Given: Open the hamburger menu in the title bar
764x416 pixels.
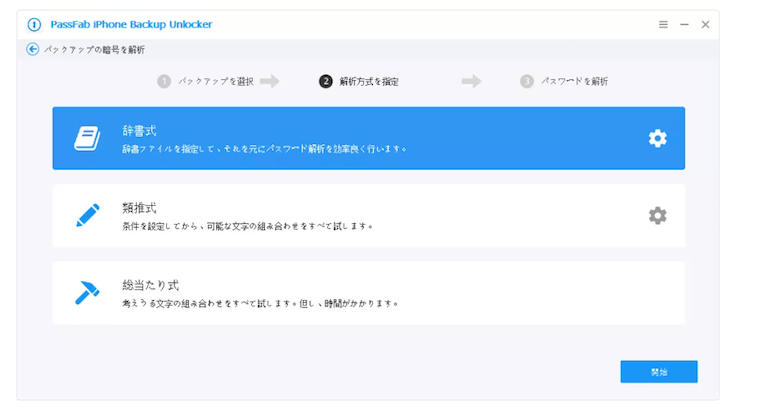Looking at the screenshot, I should pyautogui.click(x=663, y=24).
